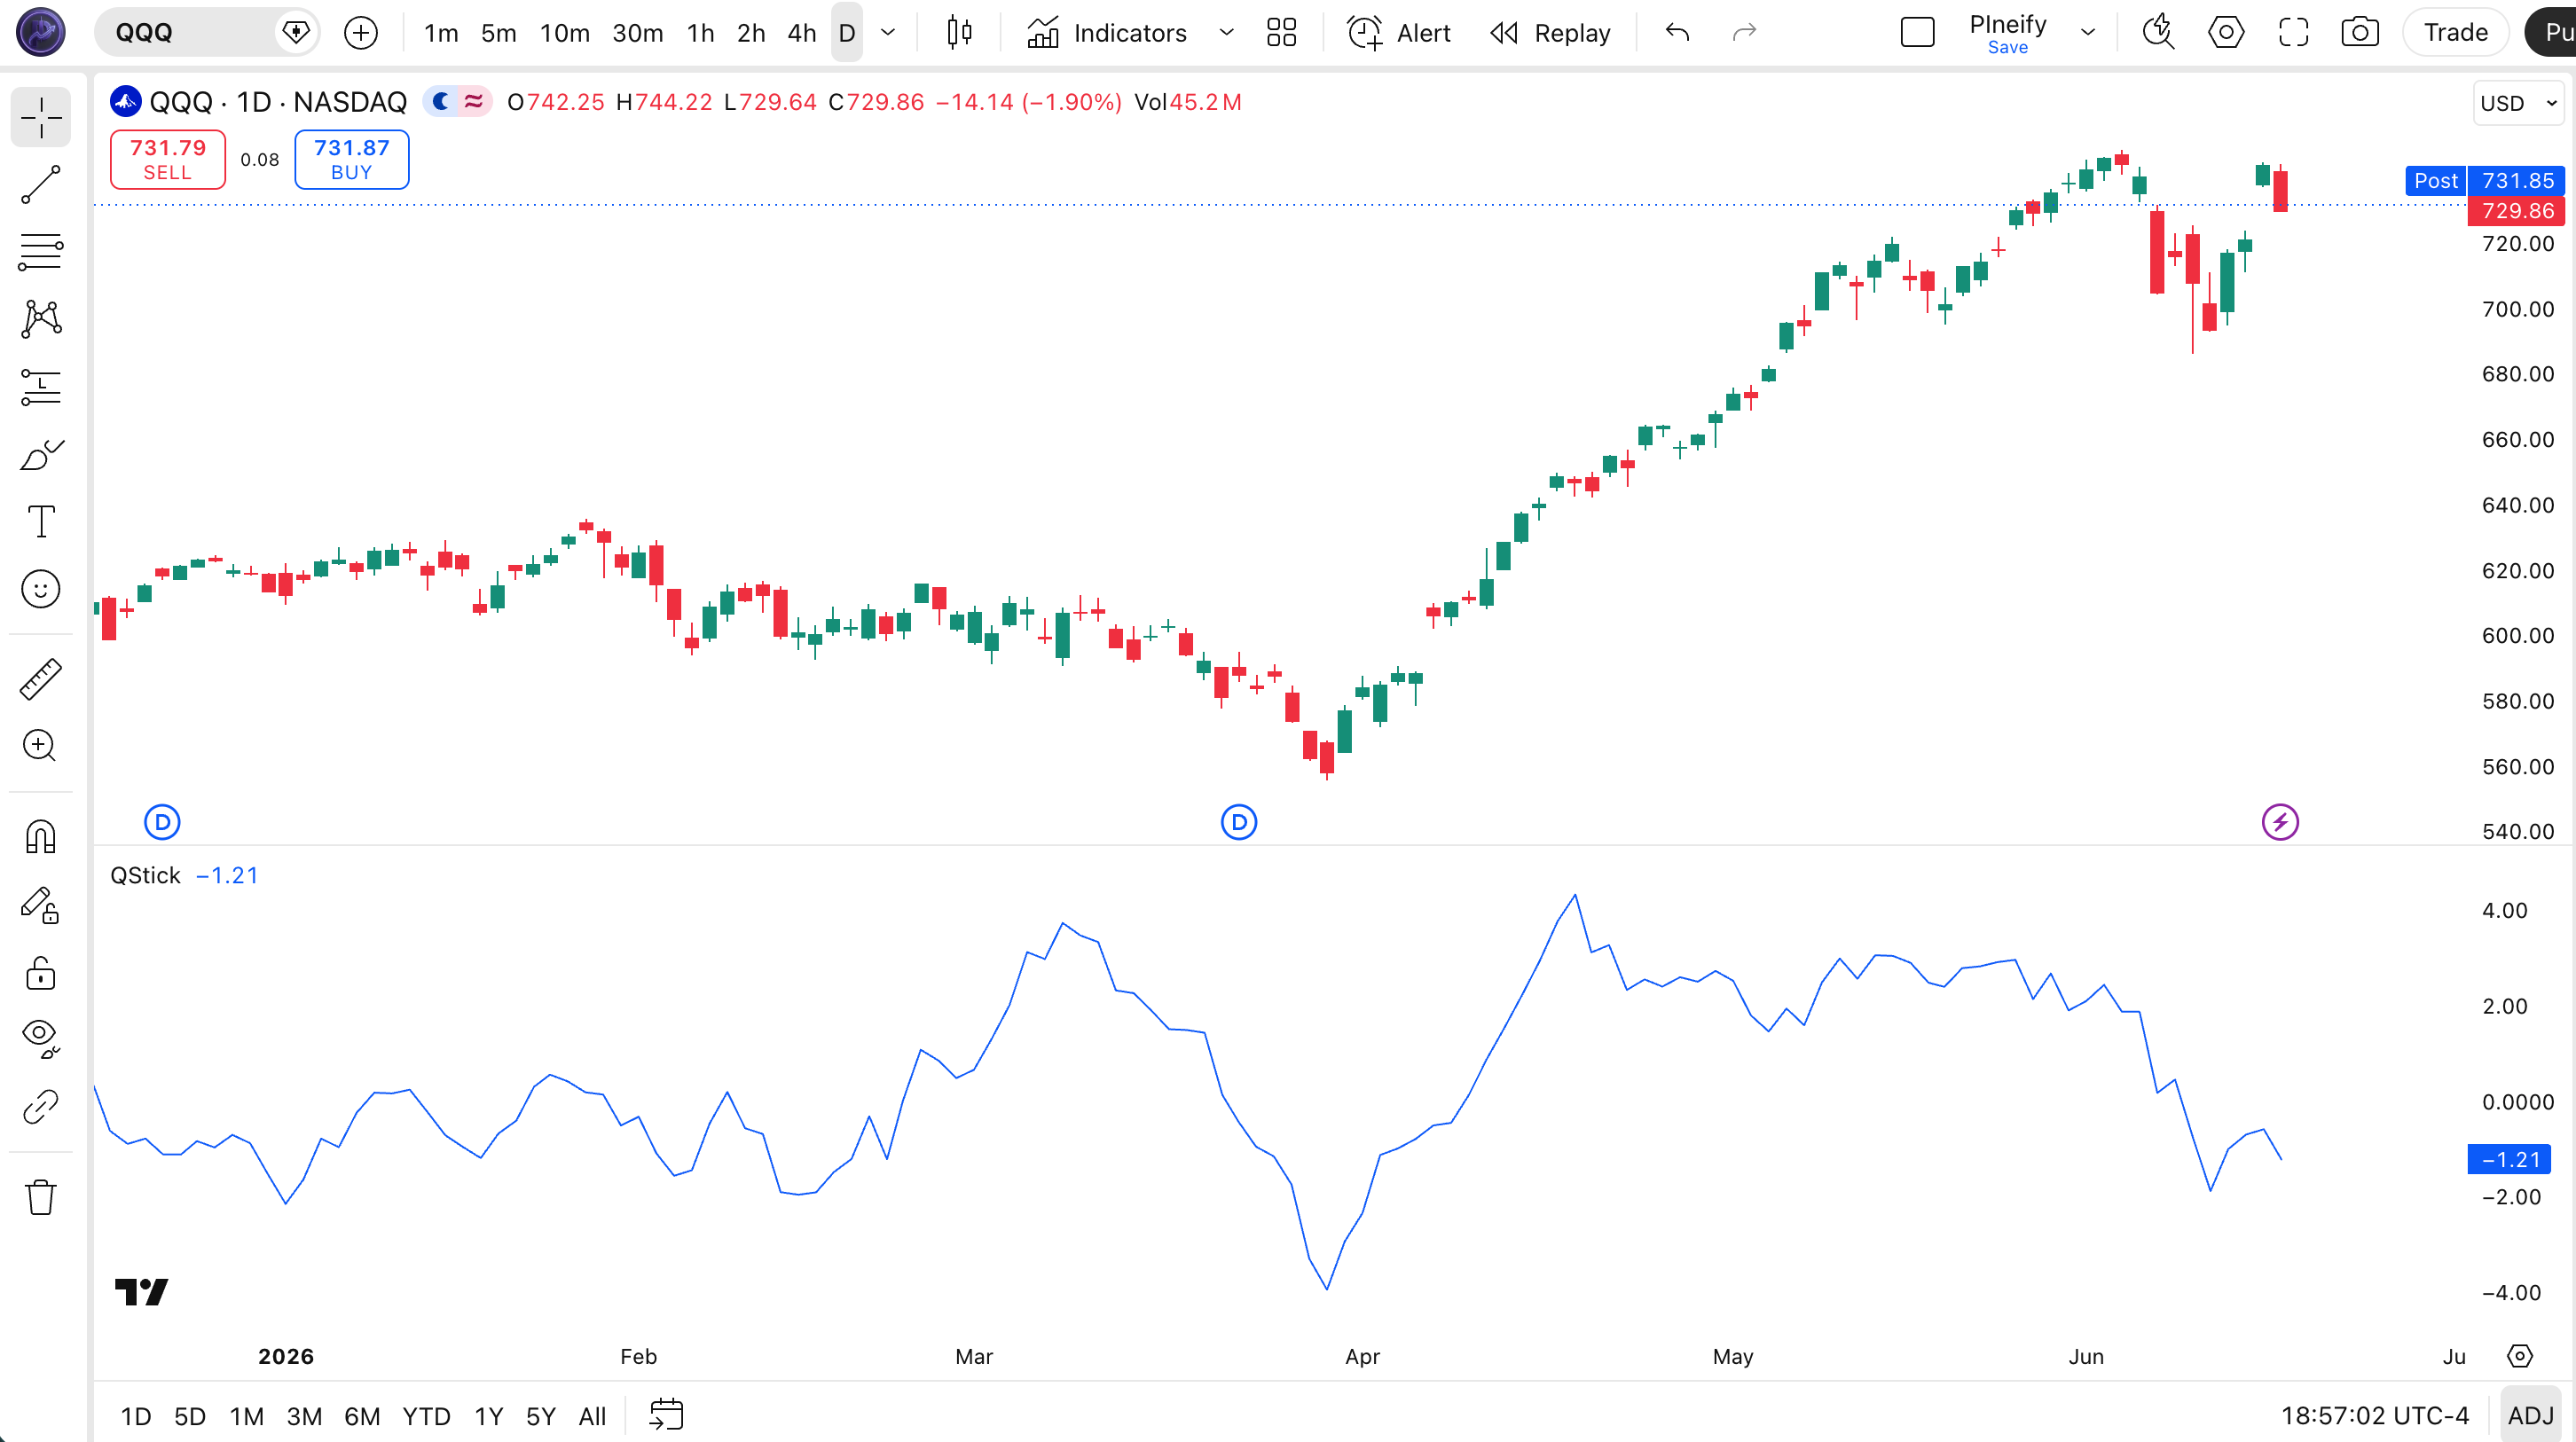Click the link drawings chain icon

coord(40,1107)
